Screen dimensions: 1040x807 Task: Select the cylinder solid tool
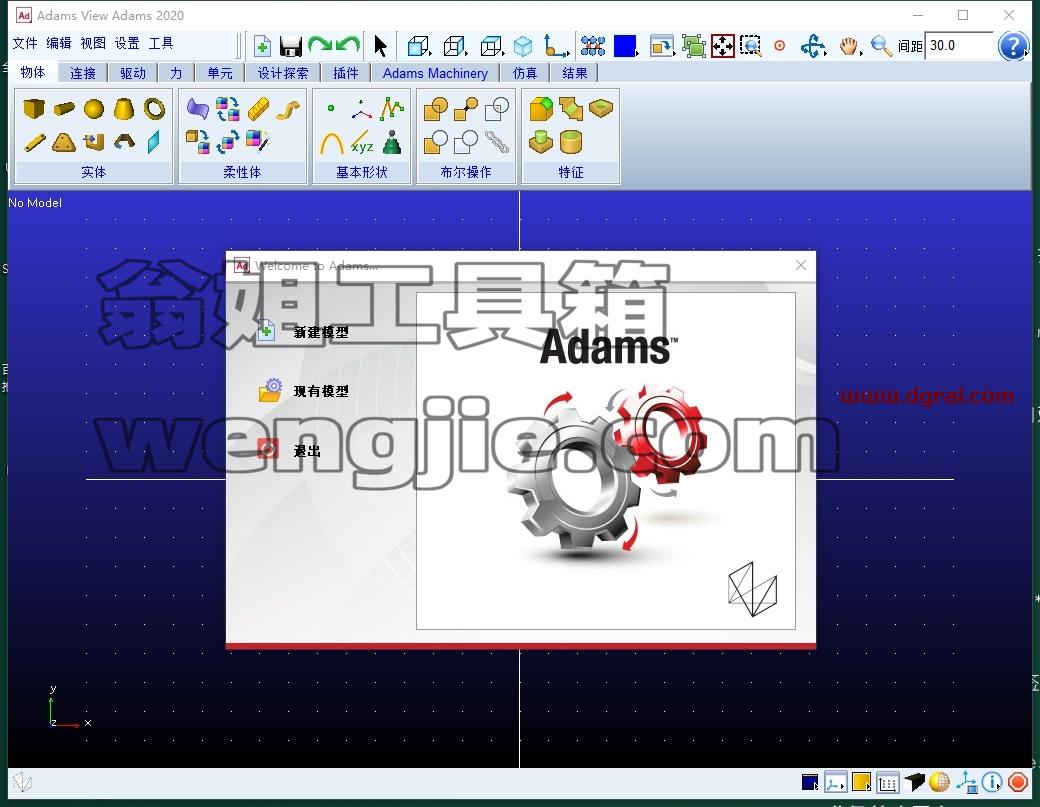[64, 108]
